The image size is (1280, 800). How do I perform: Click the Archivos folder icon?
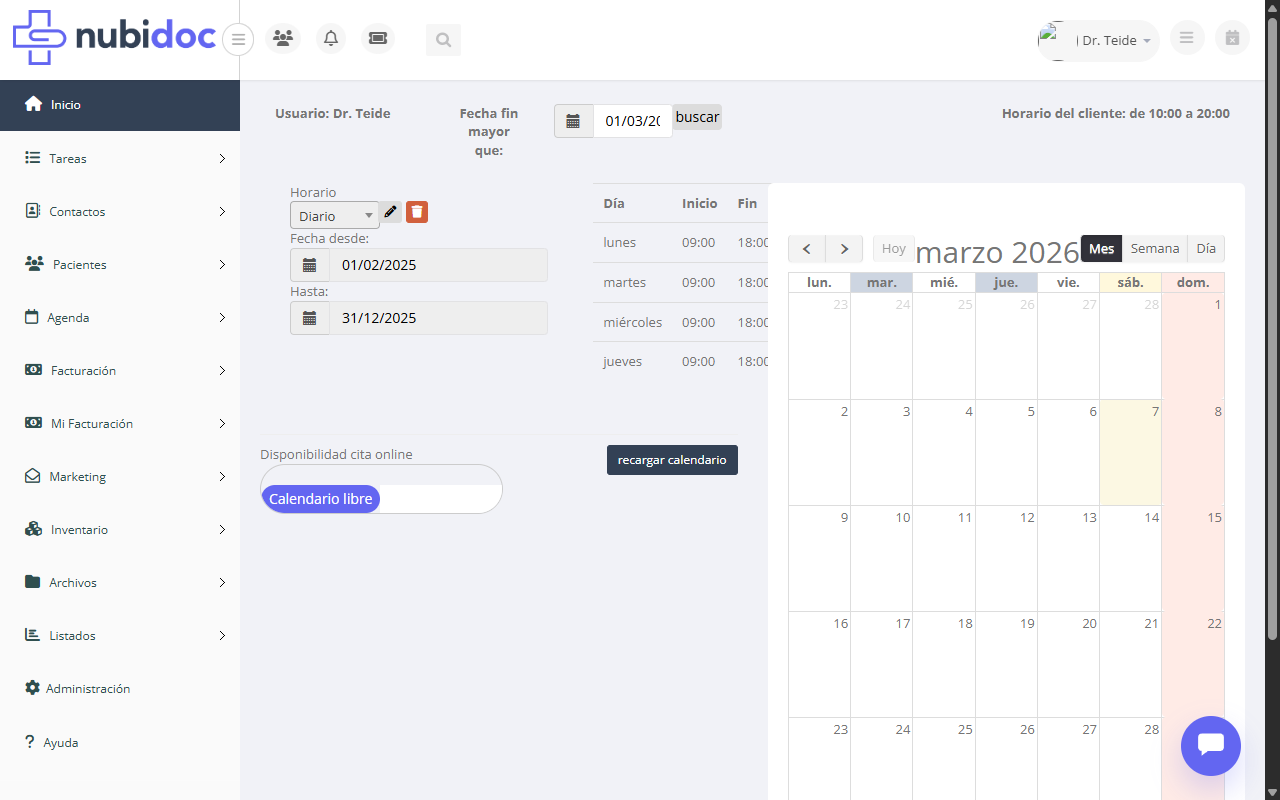pyautogui.click(x=32, y=582)
